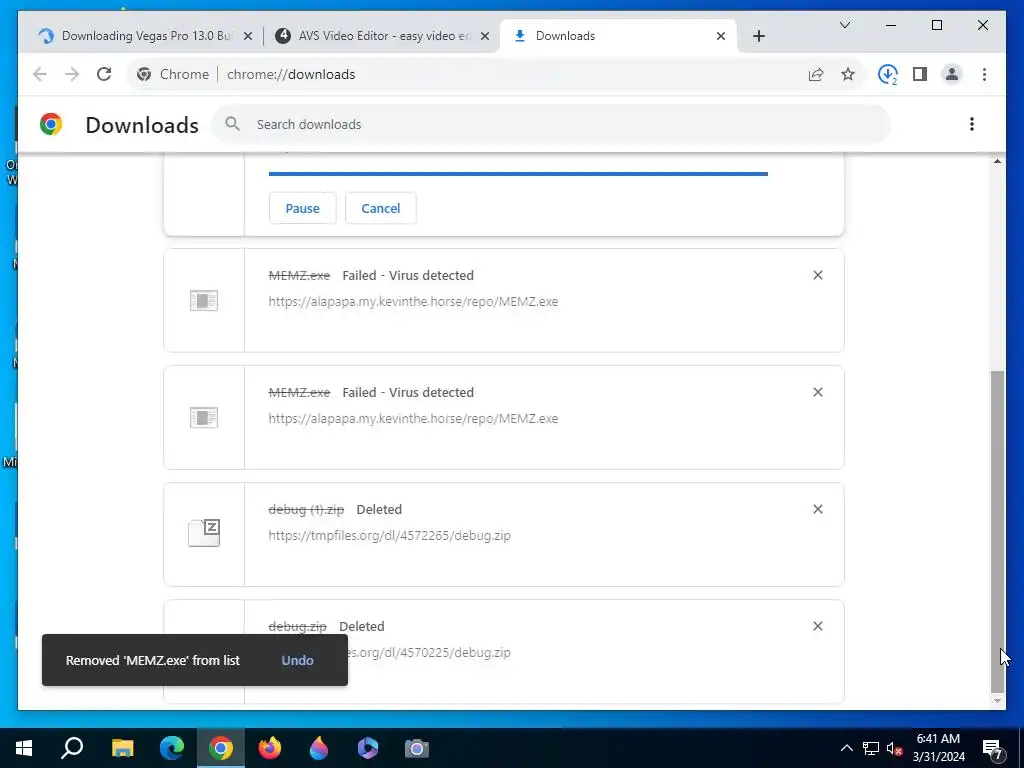Show hidden system tray icons
This screenshot has width=1024, height=768.
tap(846, 748)
